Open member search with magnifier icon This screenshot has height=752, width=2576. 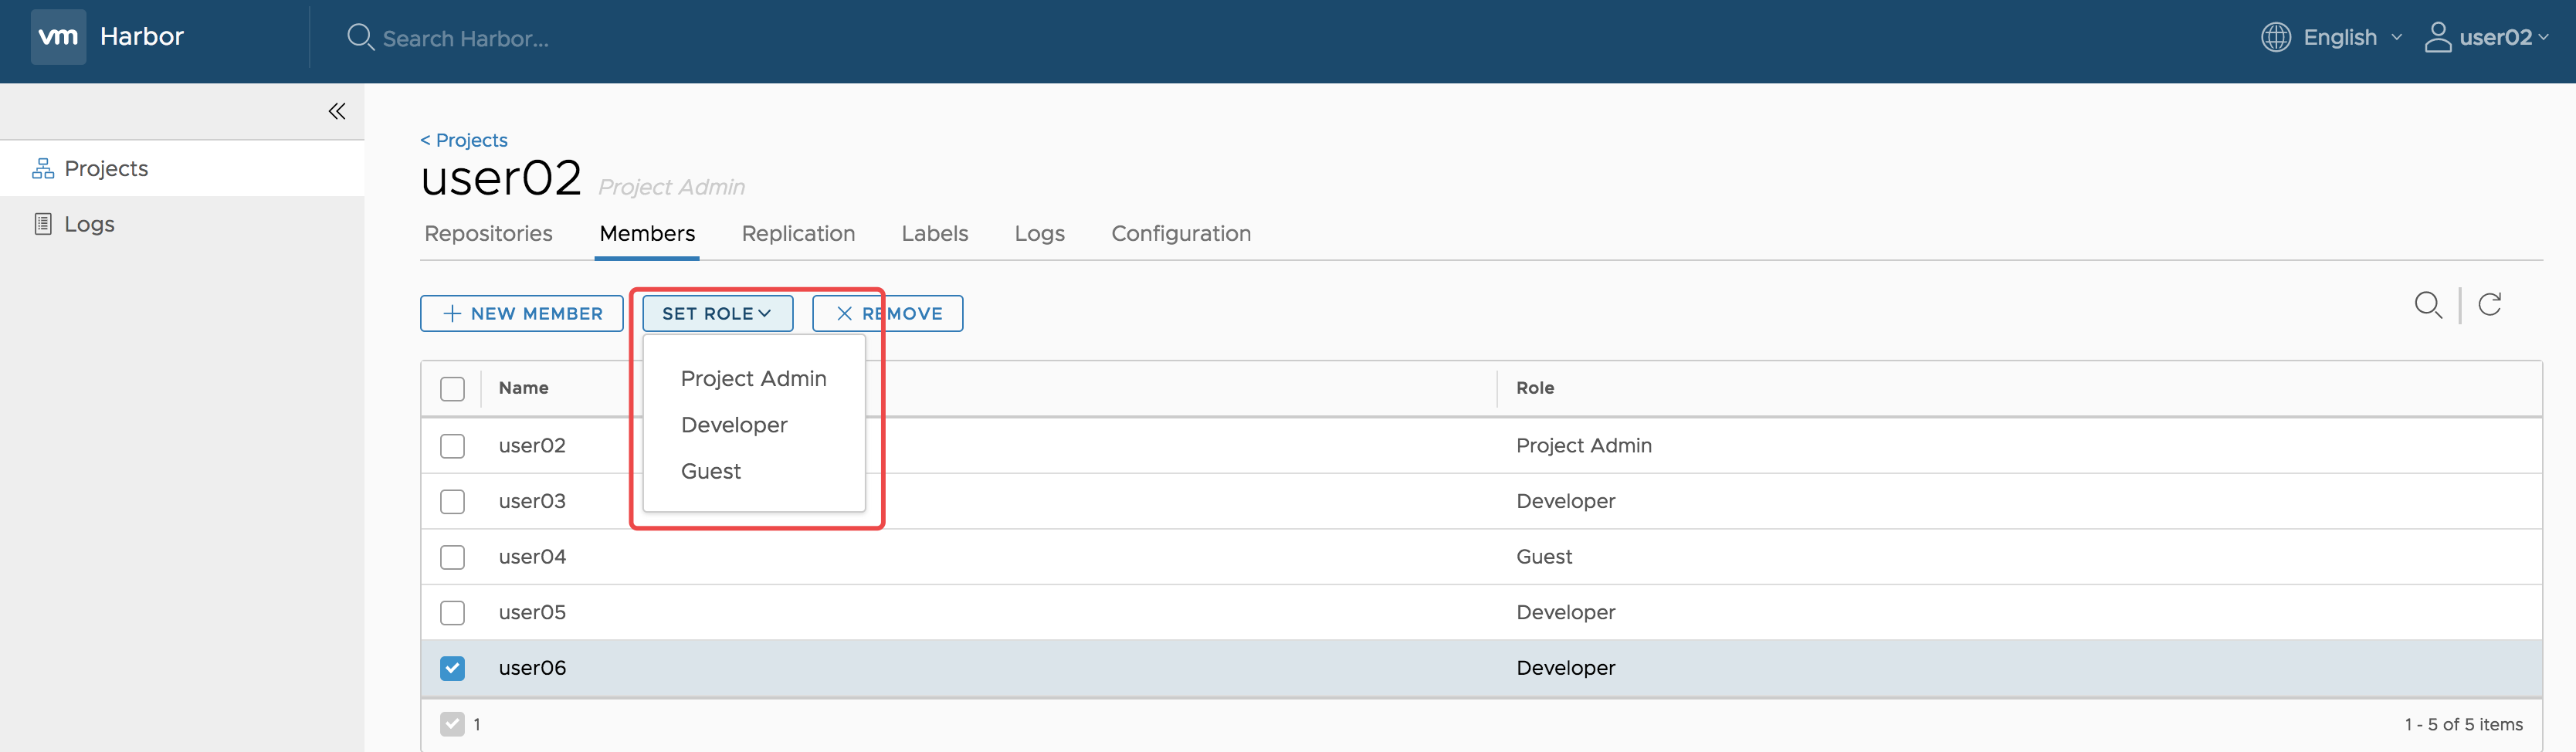coord(2428,304)
